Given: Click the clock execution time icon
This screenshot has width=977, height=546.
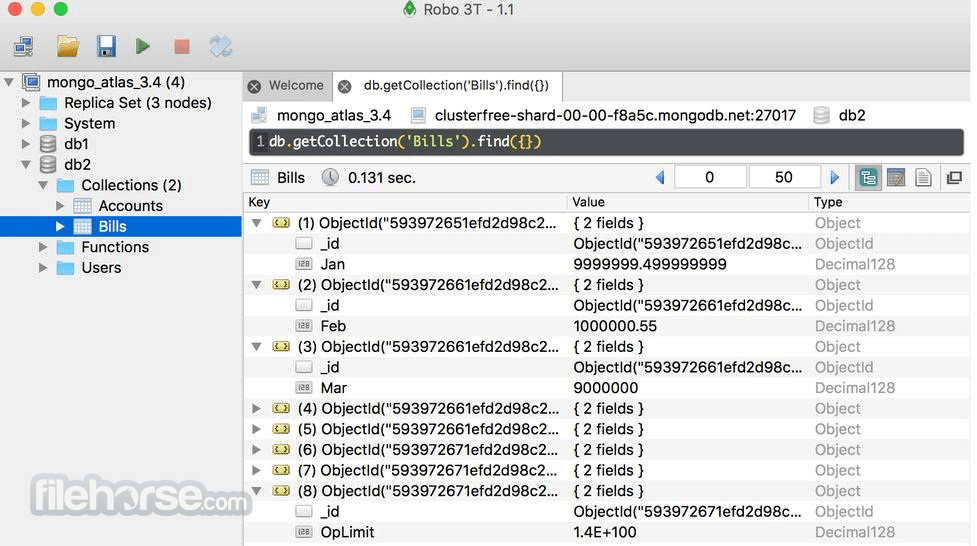Looking at the screenshot, I should (330, 178).
